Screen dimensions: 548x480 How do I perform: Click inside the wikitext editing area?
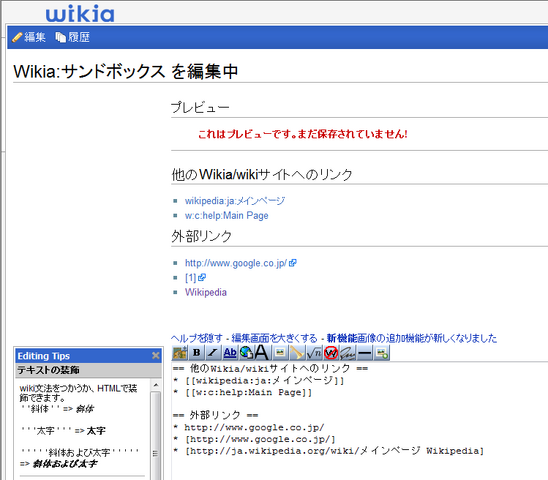(360, 421)
